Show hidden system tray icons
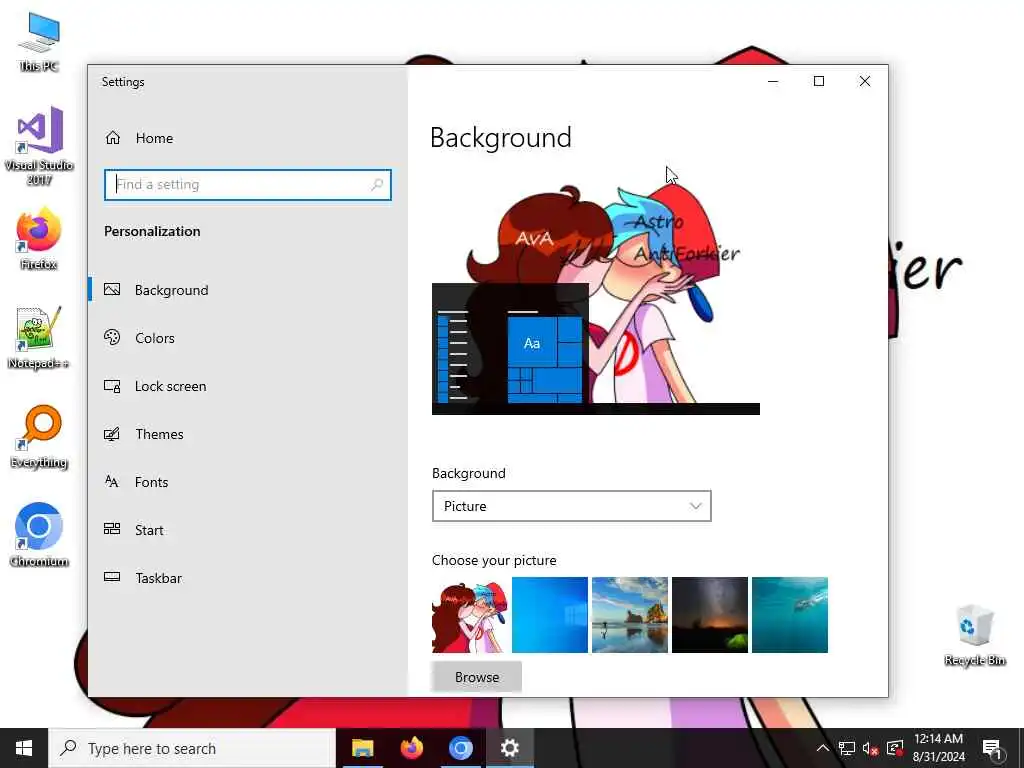Image resolution: width=1024 pixels, height=768 pixels. pyautogui.click(x=823, y=748)
